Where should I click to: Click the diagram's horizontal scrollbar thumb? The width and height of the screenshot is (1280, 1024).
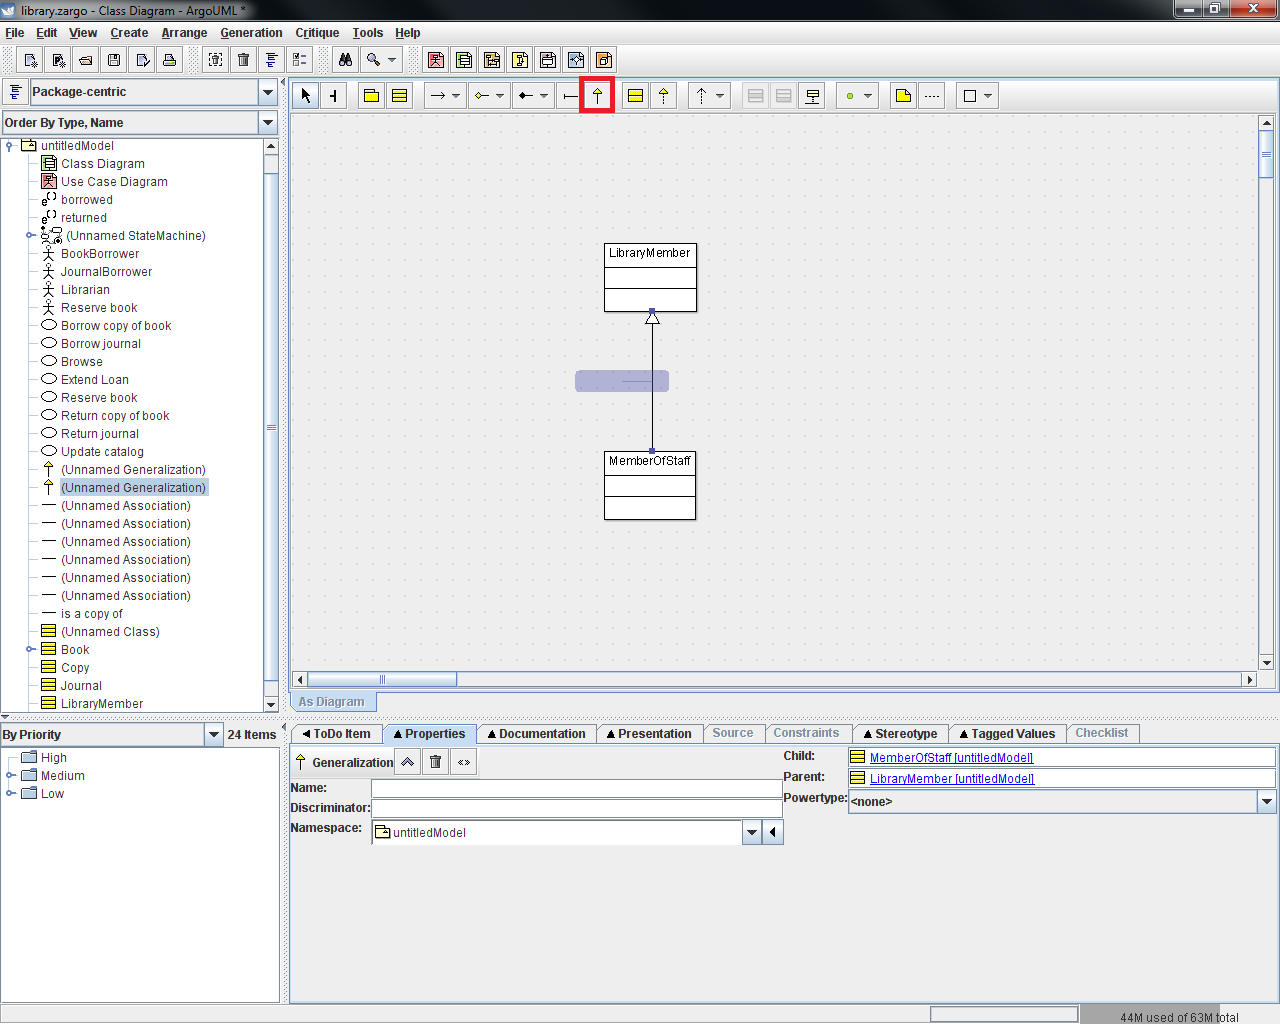point(382,680)
